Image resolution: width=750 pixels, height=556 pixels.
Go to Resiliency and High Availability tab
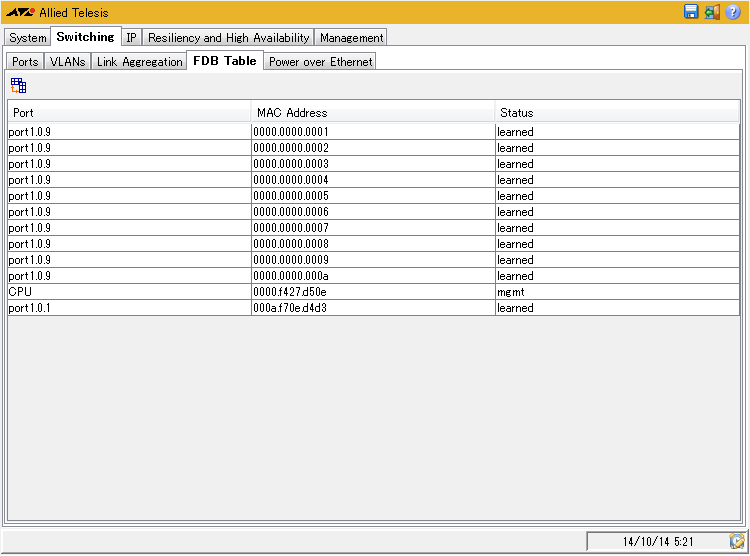228,37
